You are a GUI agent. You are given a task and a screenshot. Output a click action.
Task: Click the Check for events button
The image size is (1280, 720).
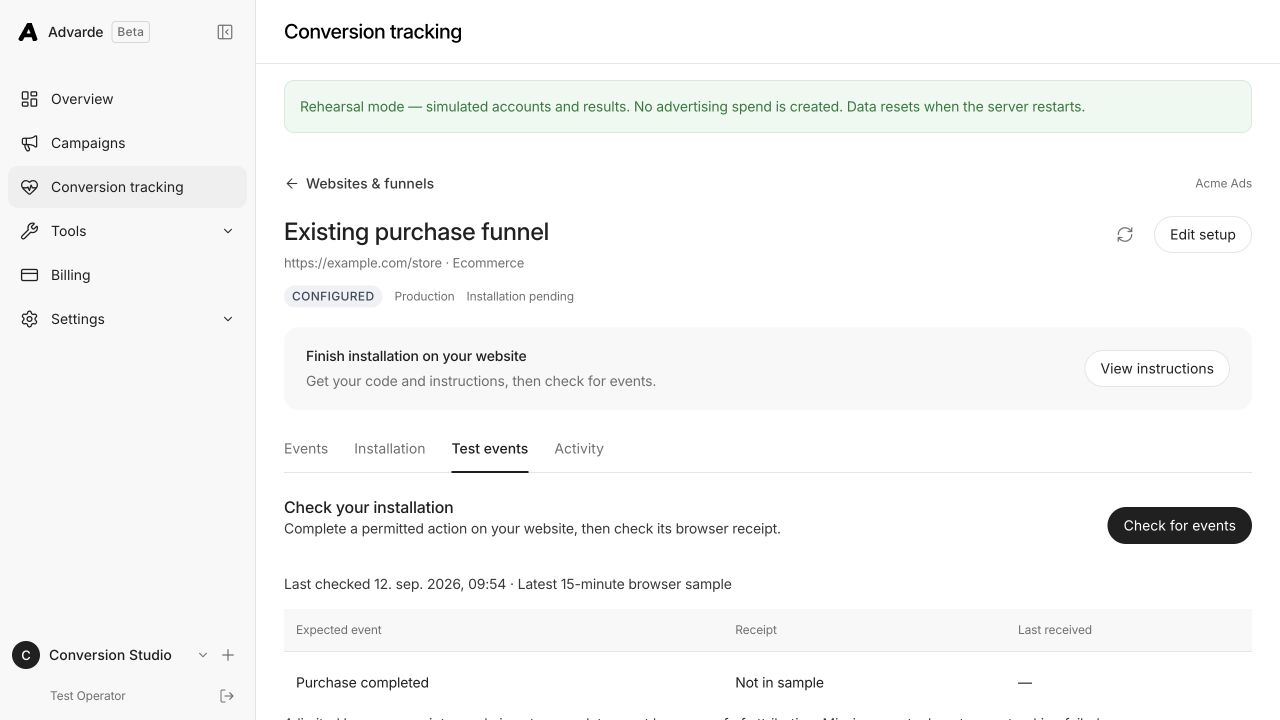[1179, 526]
